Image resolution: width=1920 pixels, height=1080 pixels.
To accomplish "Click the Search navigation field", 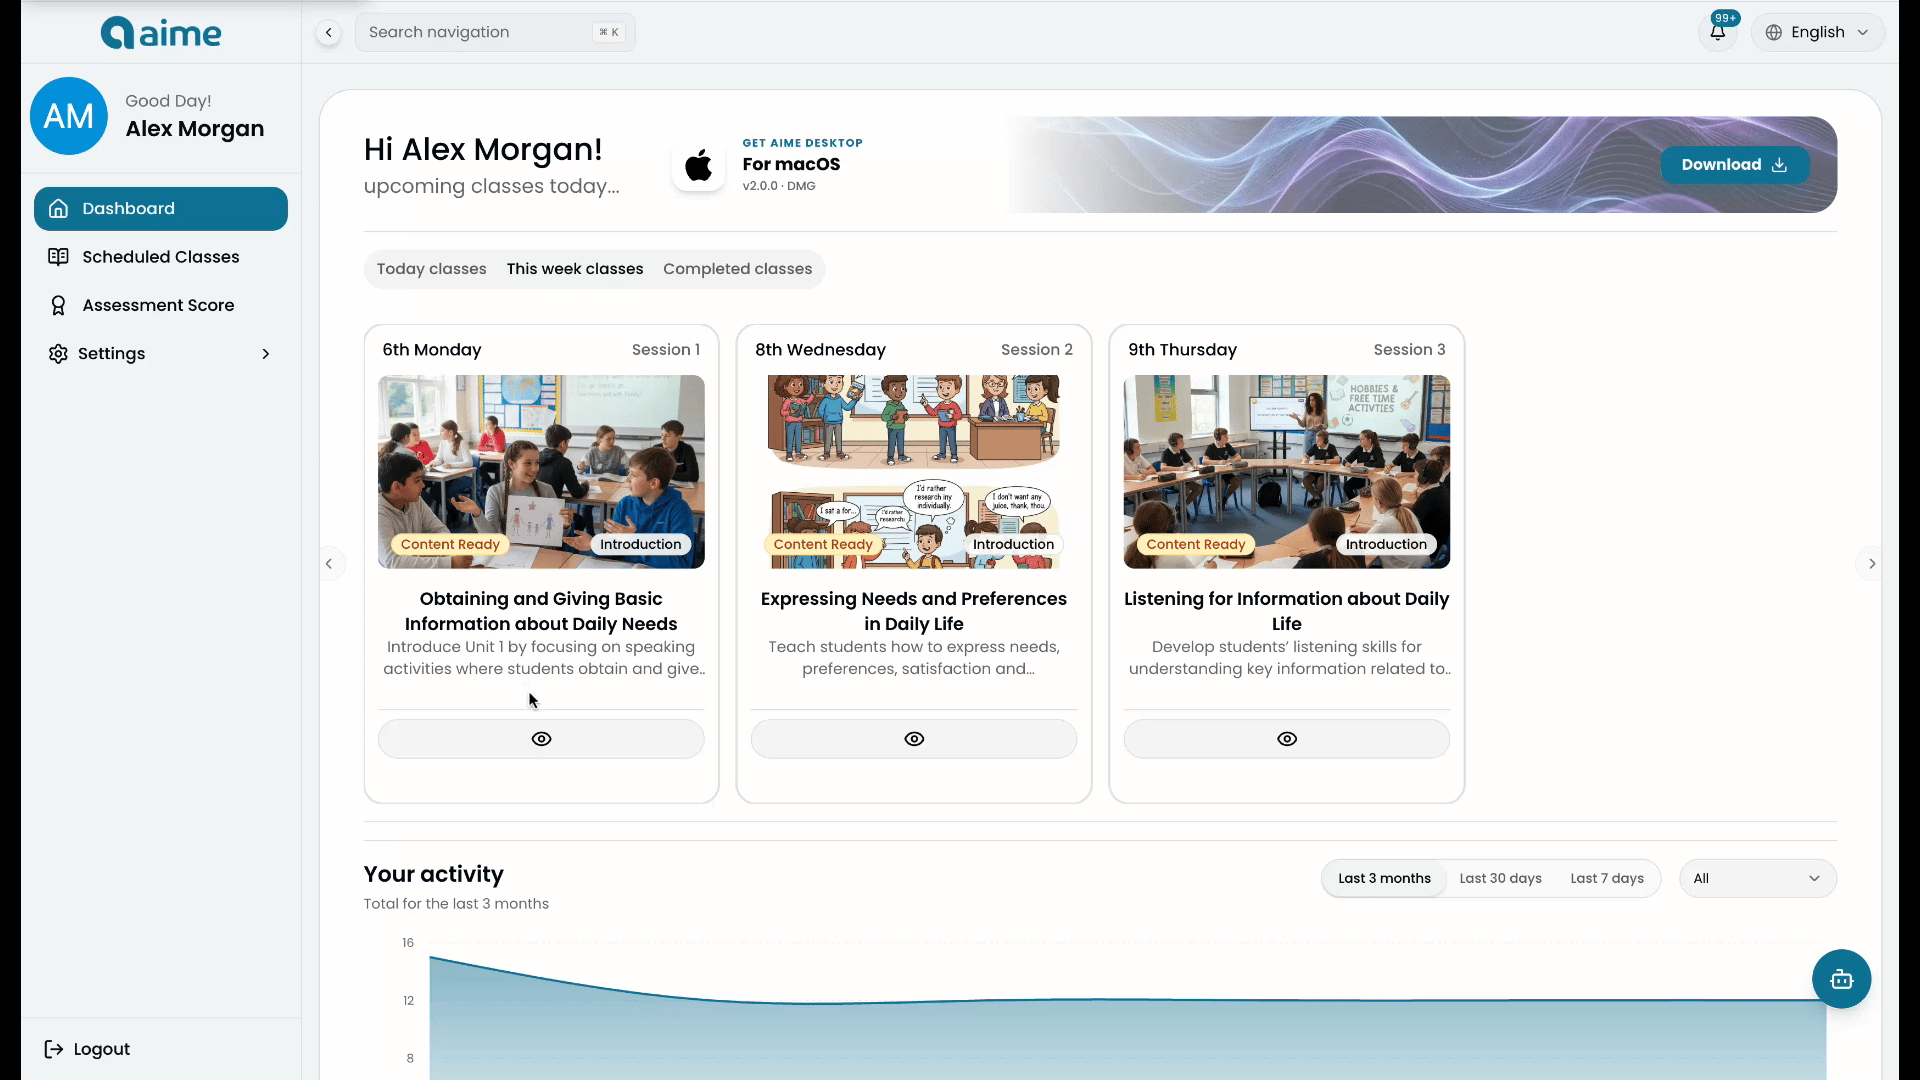I will point(495,32).
